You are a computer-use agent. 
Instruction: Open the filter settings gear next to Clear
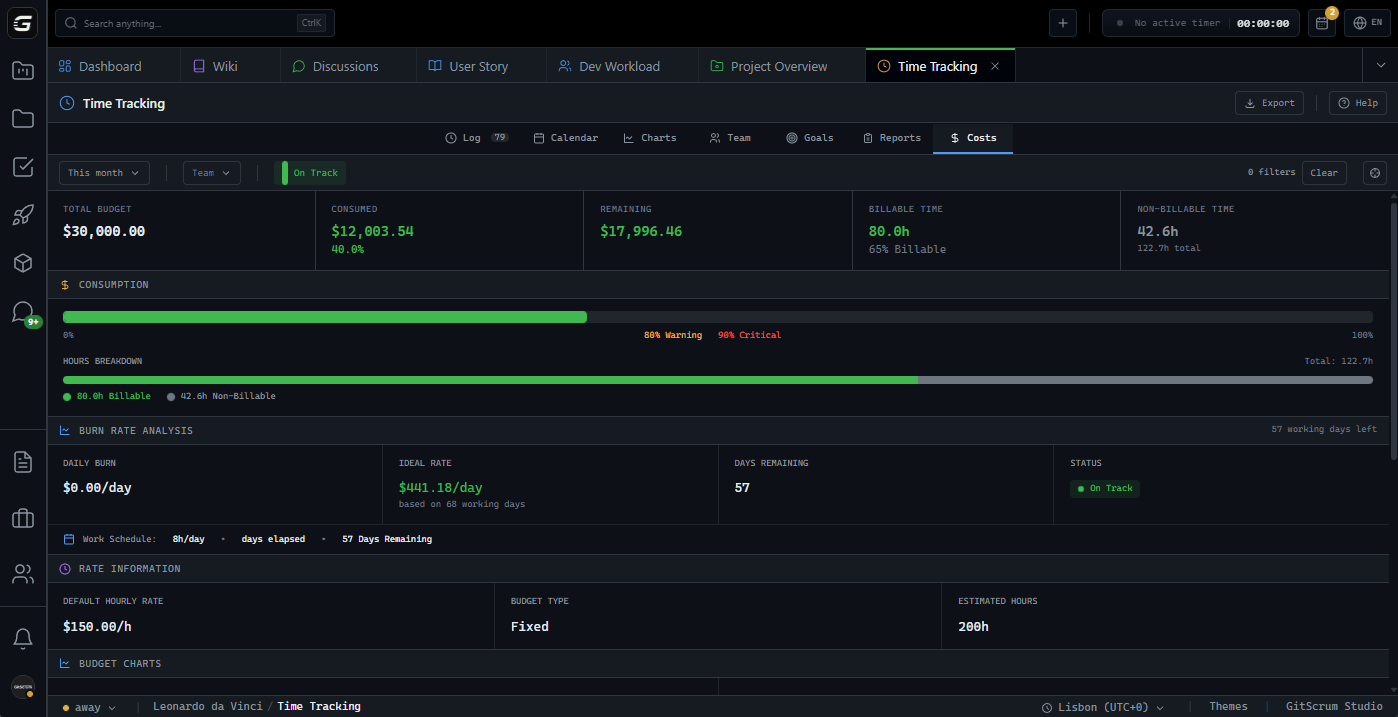(x=1374, y=172)
